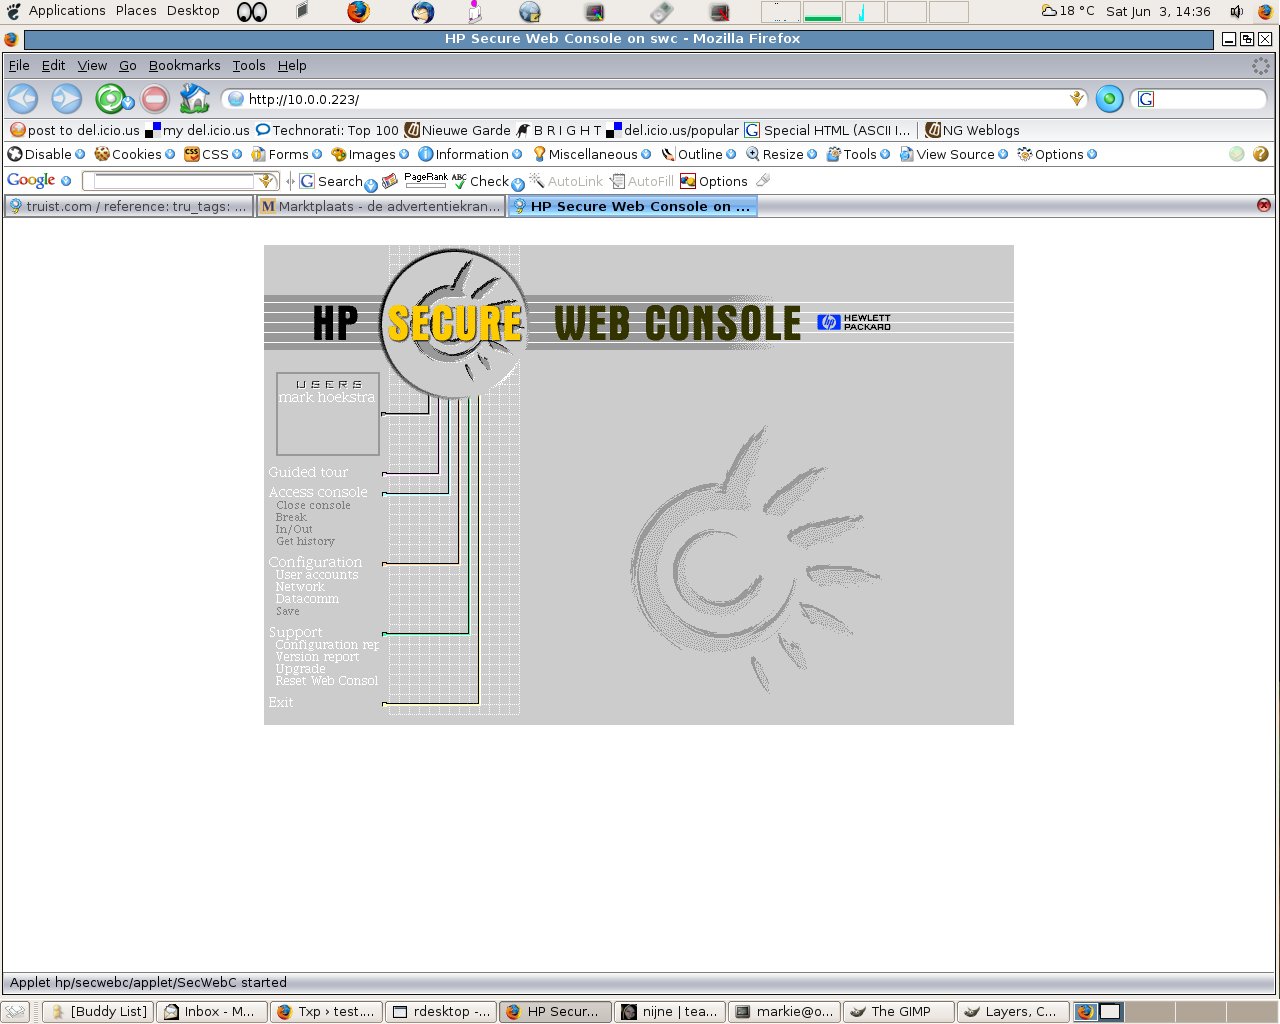The width and height of the screenshot is (1280, 1024).
Task: Click the navigation search box with G icon
Action: (x=1200, y=99)
